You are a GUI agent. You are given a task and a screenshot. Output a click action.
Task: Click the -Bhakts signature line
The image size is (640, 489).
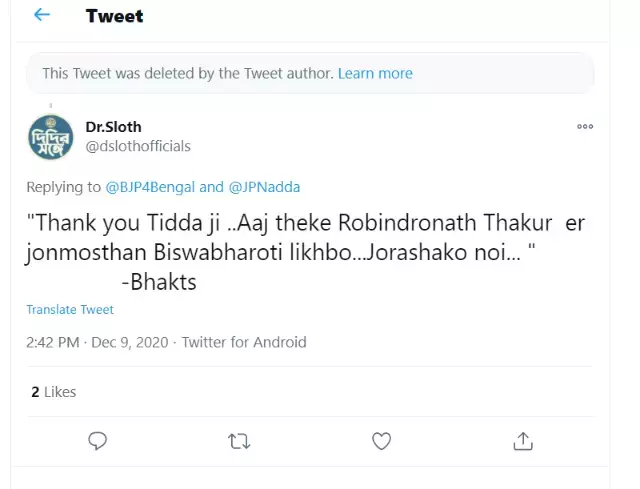(159, 282)
